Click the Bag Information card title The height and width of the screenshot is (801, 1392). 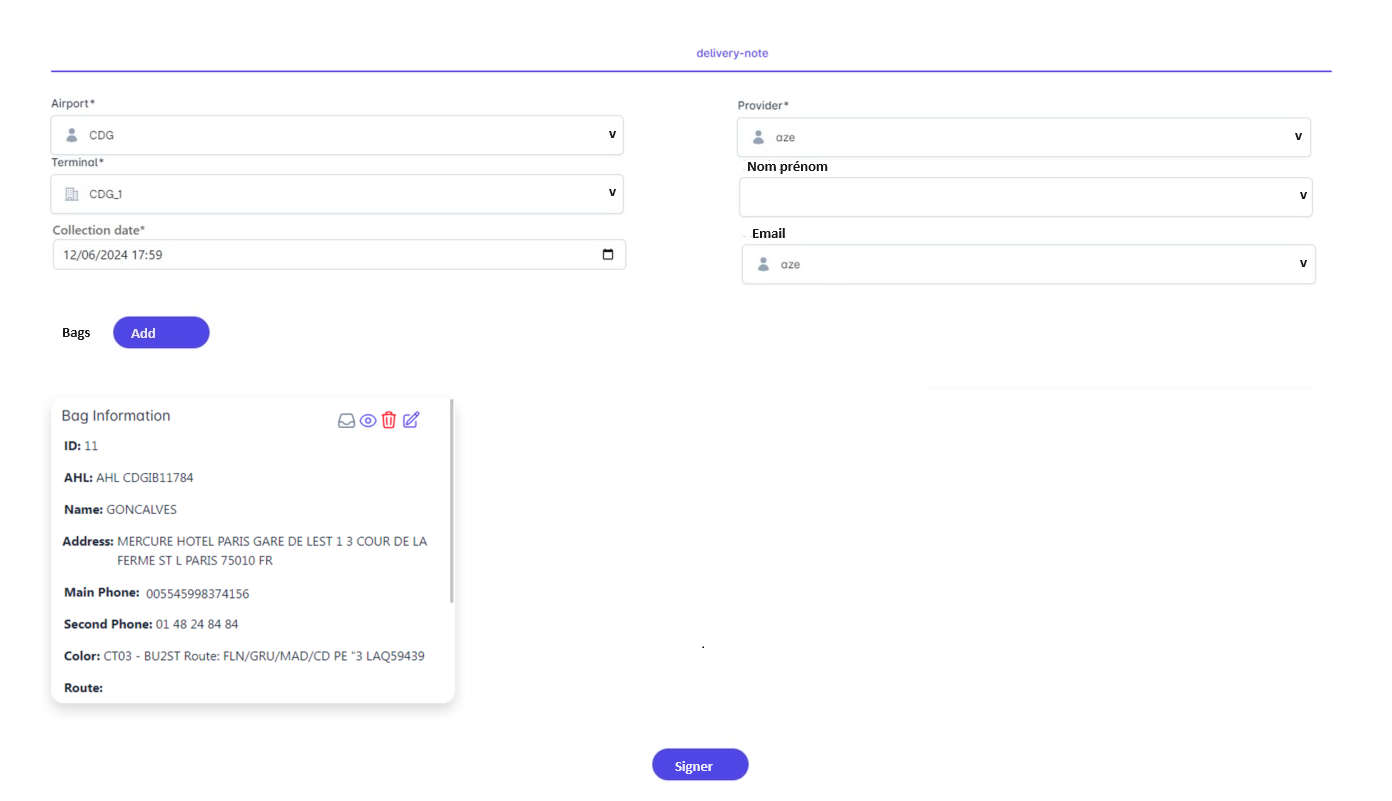[116, 416]
